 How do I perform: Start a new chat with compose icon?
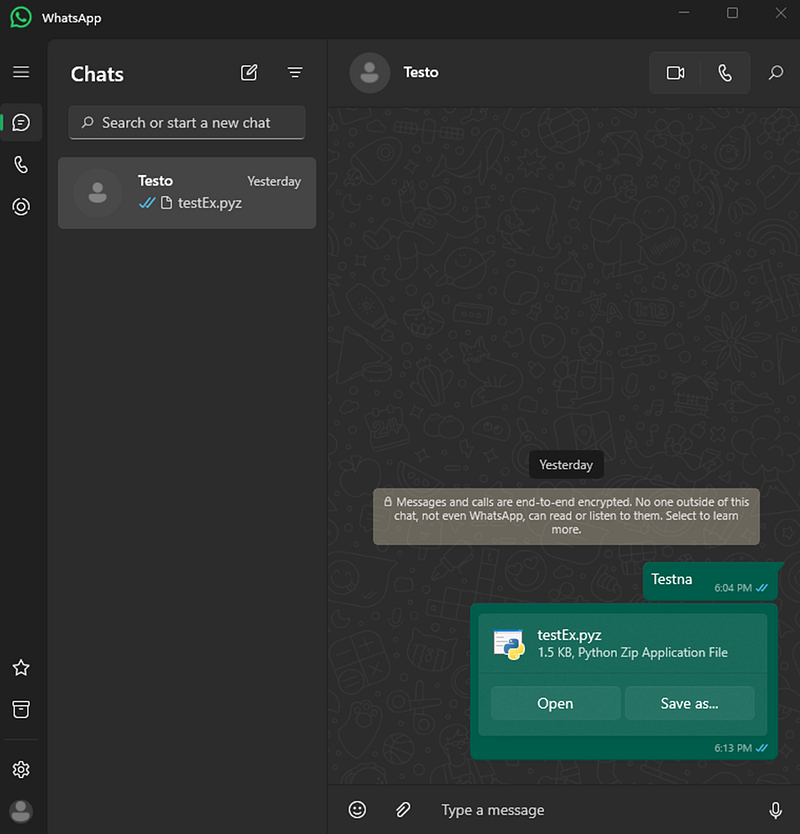(x=249, y=72)
